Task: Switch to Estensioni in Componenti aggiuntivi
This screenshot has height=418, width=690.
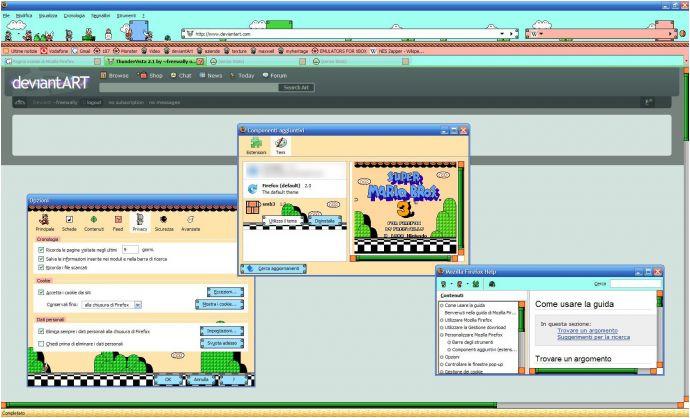Action: tap(256, 146)
